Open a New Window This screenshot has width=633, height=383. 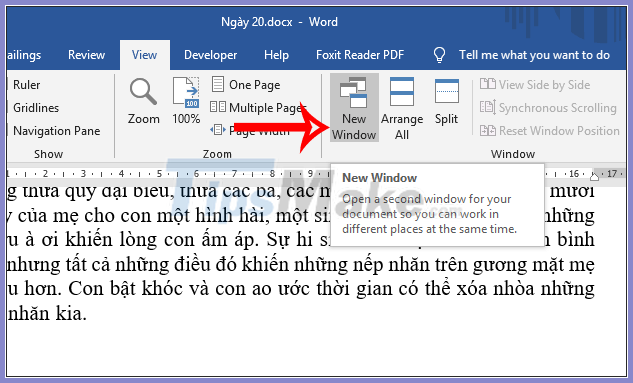tap(354, 108)
